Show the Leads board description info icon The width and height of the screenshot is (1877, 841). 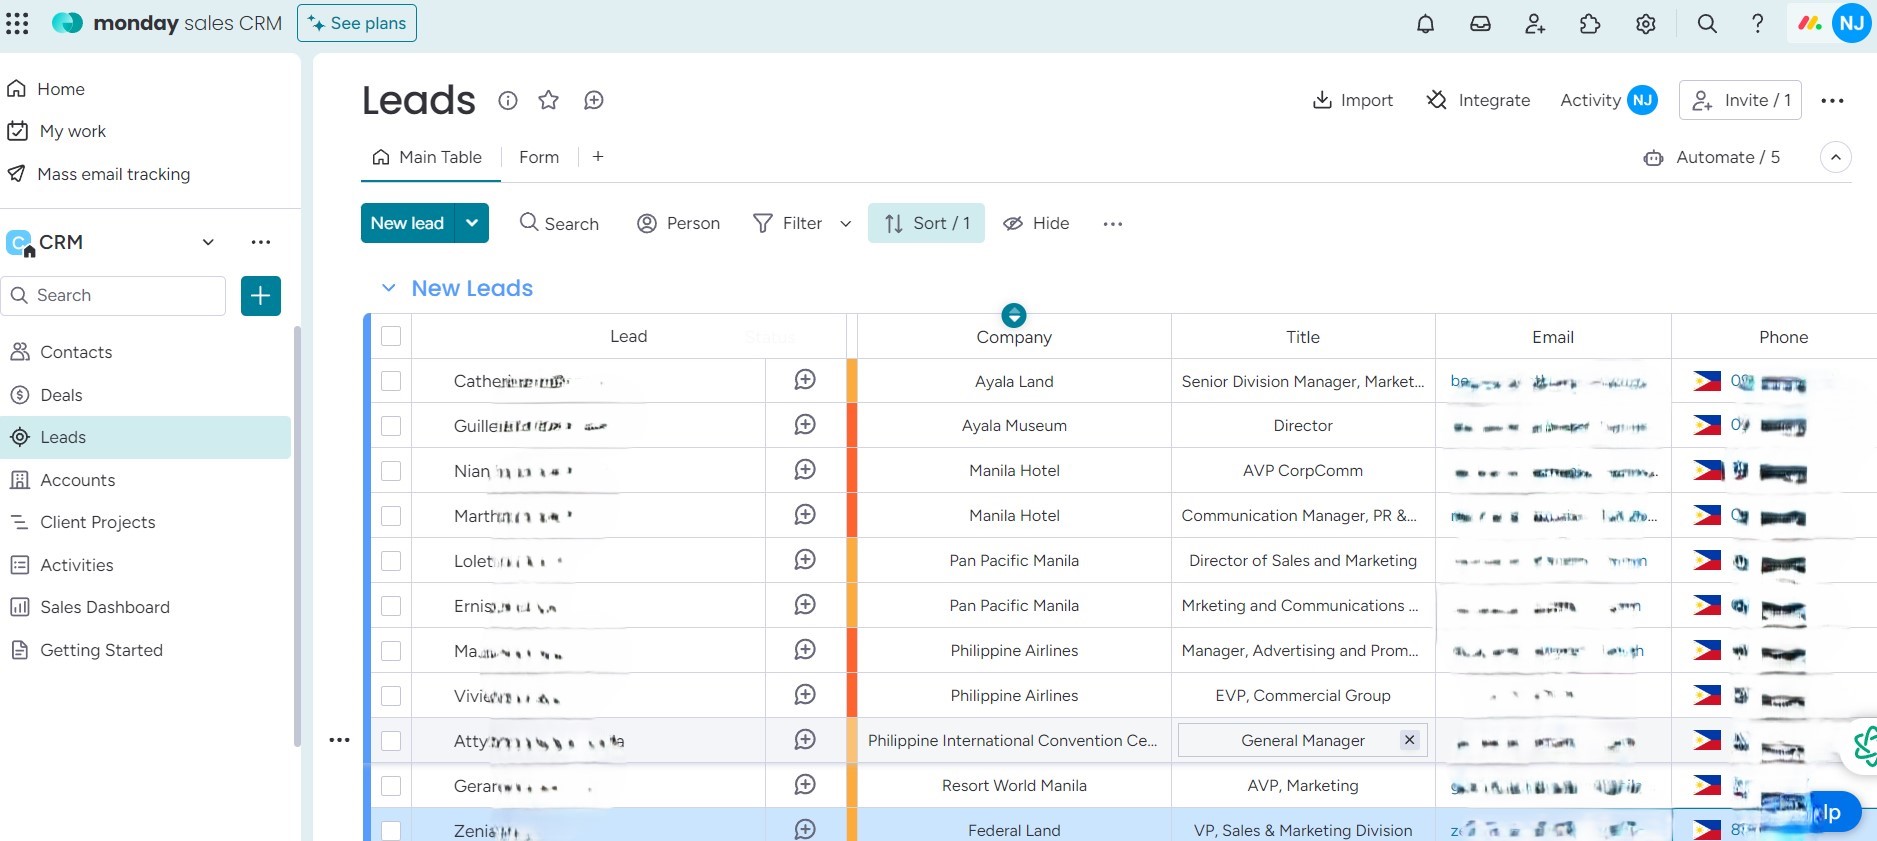click(x=508, y=100)
